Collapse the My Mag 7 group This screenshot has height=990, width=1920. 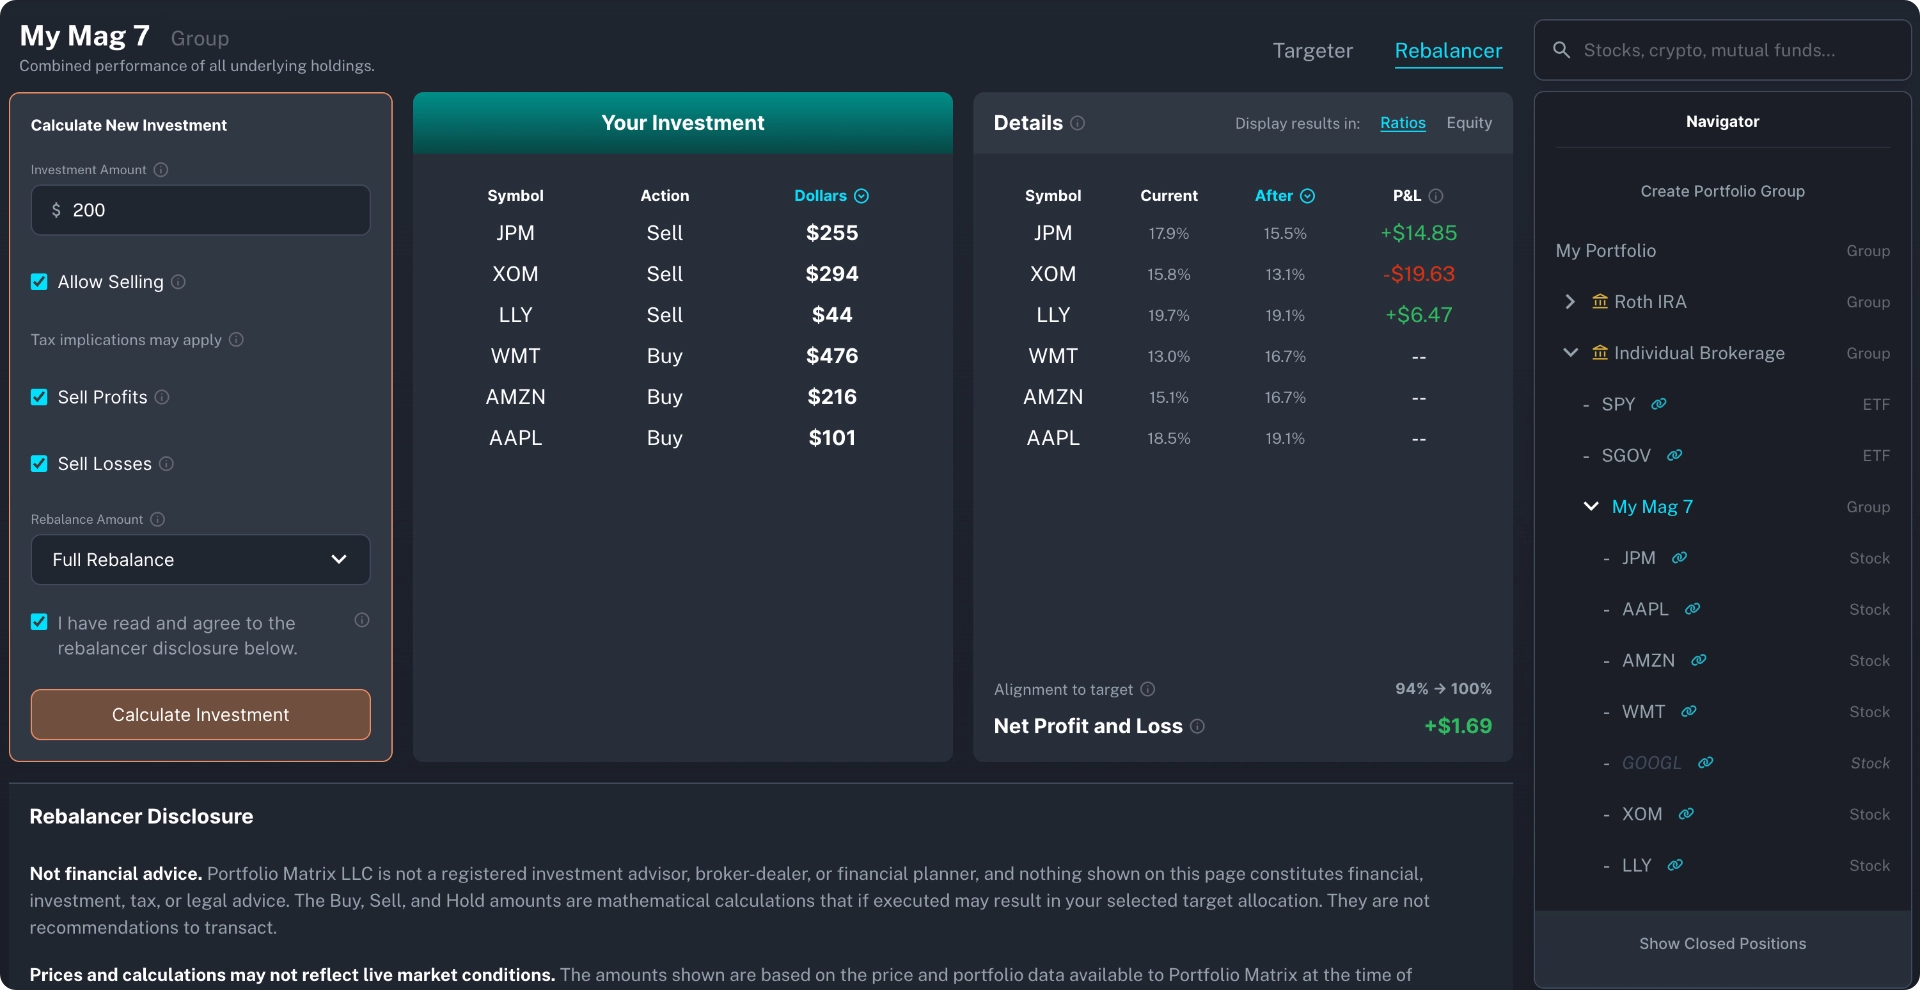click(x=1591, y=506)
